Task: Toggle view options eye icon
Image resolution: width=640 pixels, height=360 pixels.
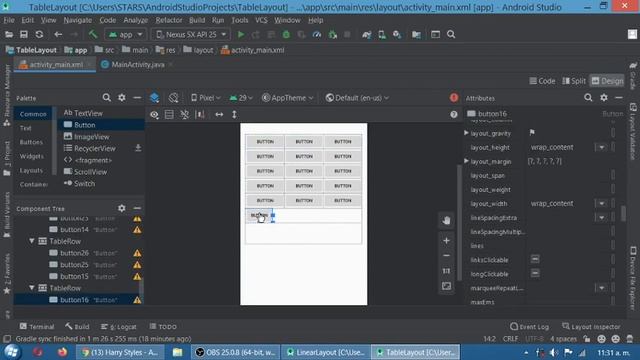Action: tap(154, 115)
